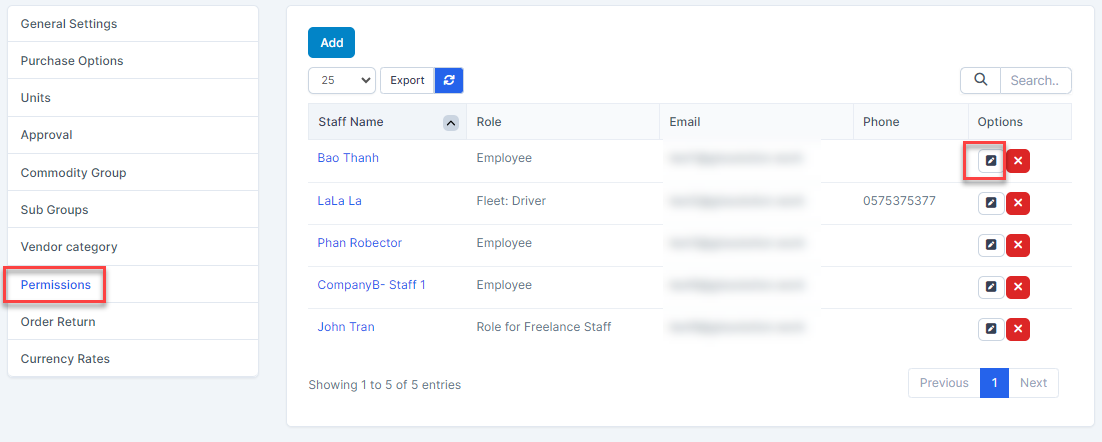Remove LaLa La from permissions
This screenshot has height=442, width=1102.
(1018, 203)
